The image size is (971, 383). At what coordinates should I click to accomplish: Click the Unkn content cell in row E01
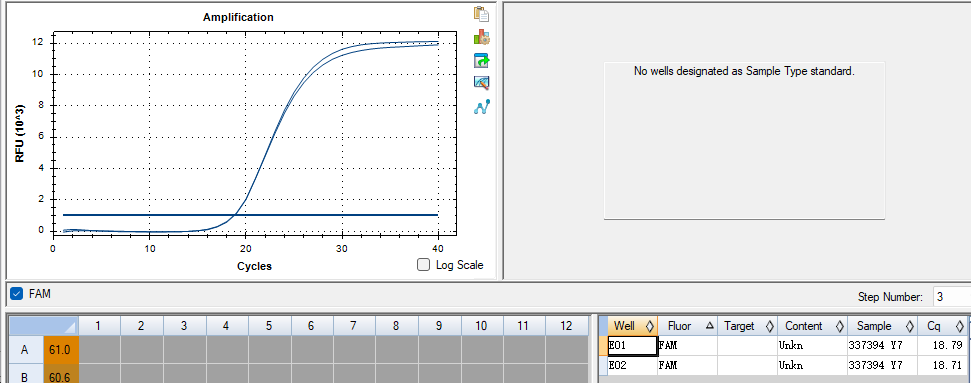tap(811, 346)
